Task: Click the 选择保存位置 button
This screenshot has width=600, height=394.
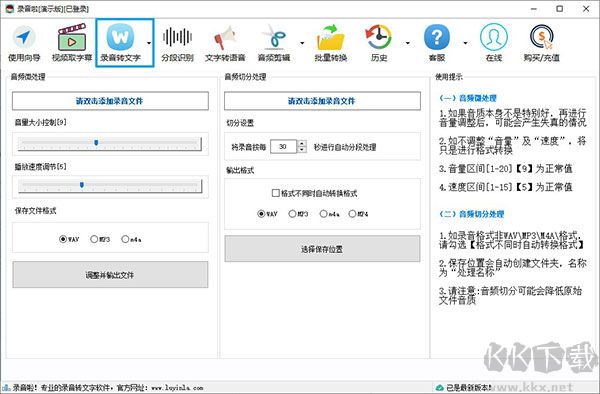Action: [322, 249]
